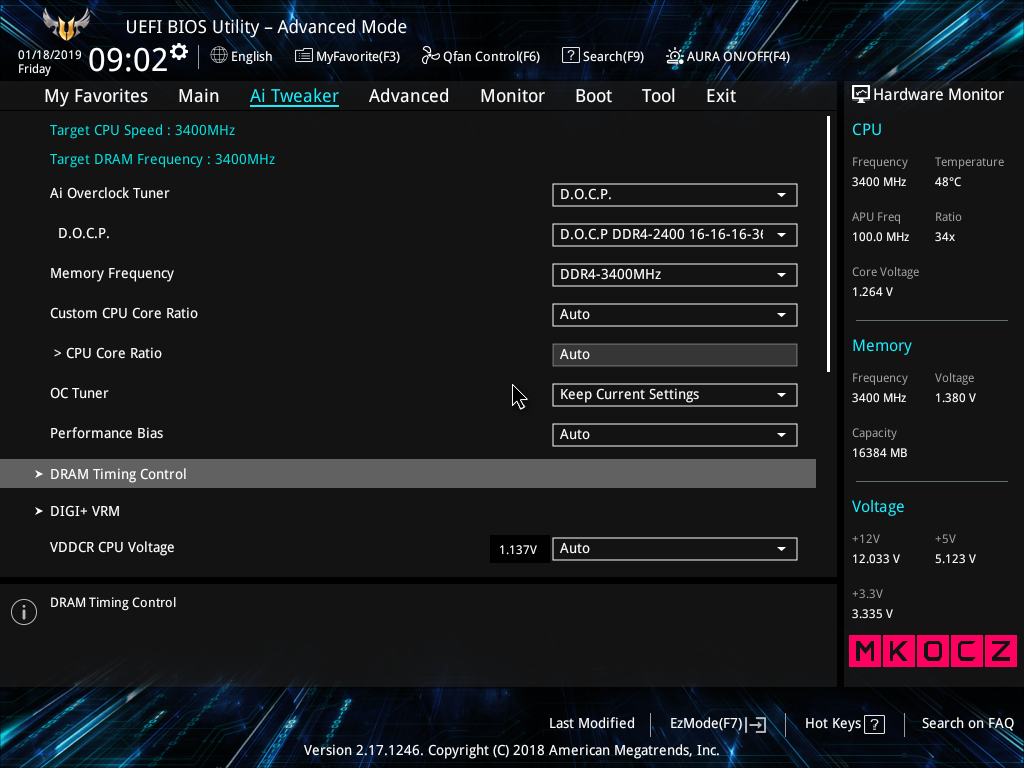Click the Hot Keys question mark icon
This screenshot has height=768, width=1024.
(x=874, y=724)
